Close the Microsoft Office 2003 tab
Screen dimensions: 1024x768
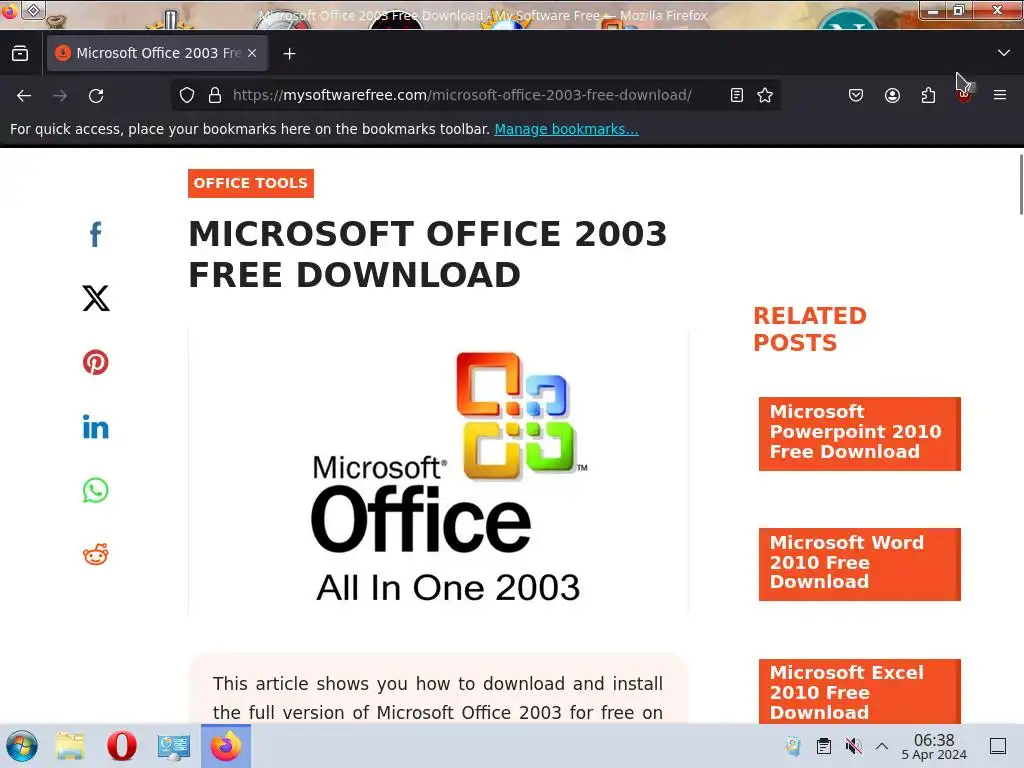(x=252, y=53)
